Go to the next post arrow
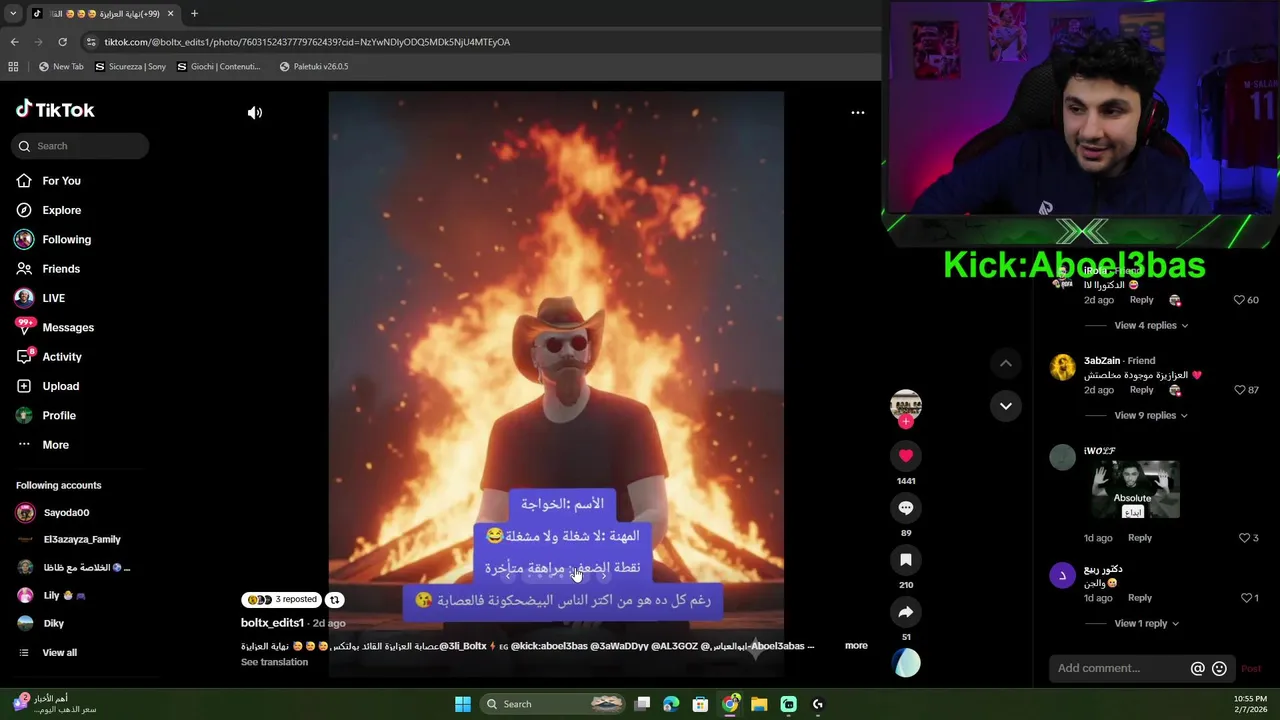 point(1006,405)
